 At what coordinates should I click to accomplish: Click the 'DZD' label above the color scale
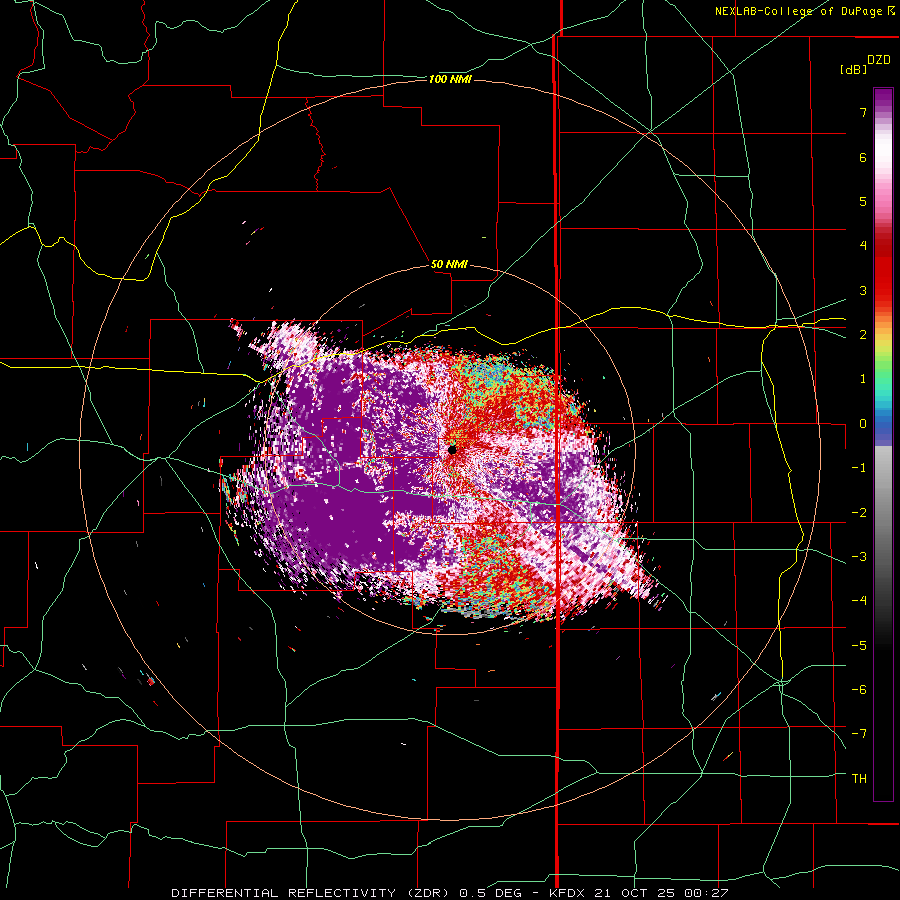point(879,60)
